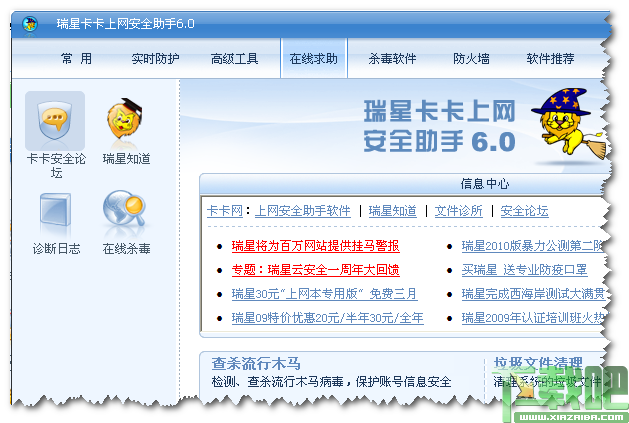Open link 瑞星30元"上网本专用版" 免费三月

click(x=325, y=294)
